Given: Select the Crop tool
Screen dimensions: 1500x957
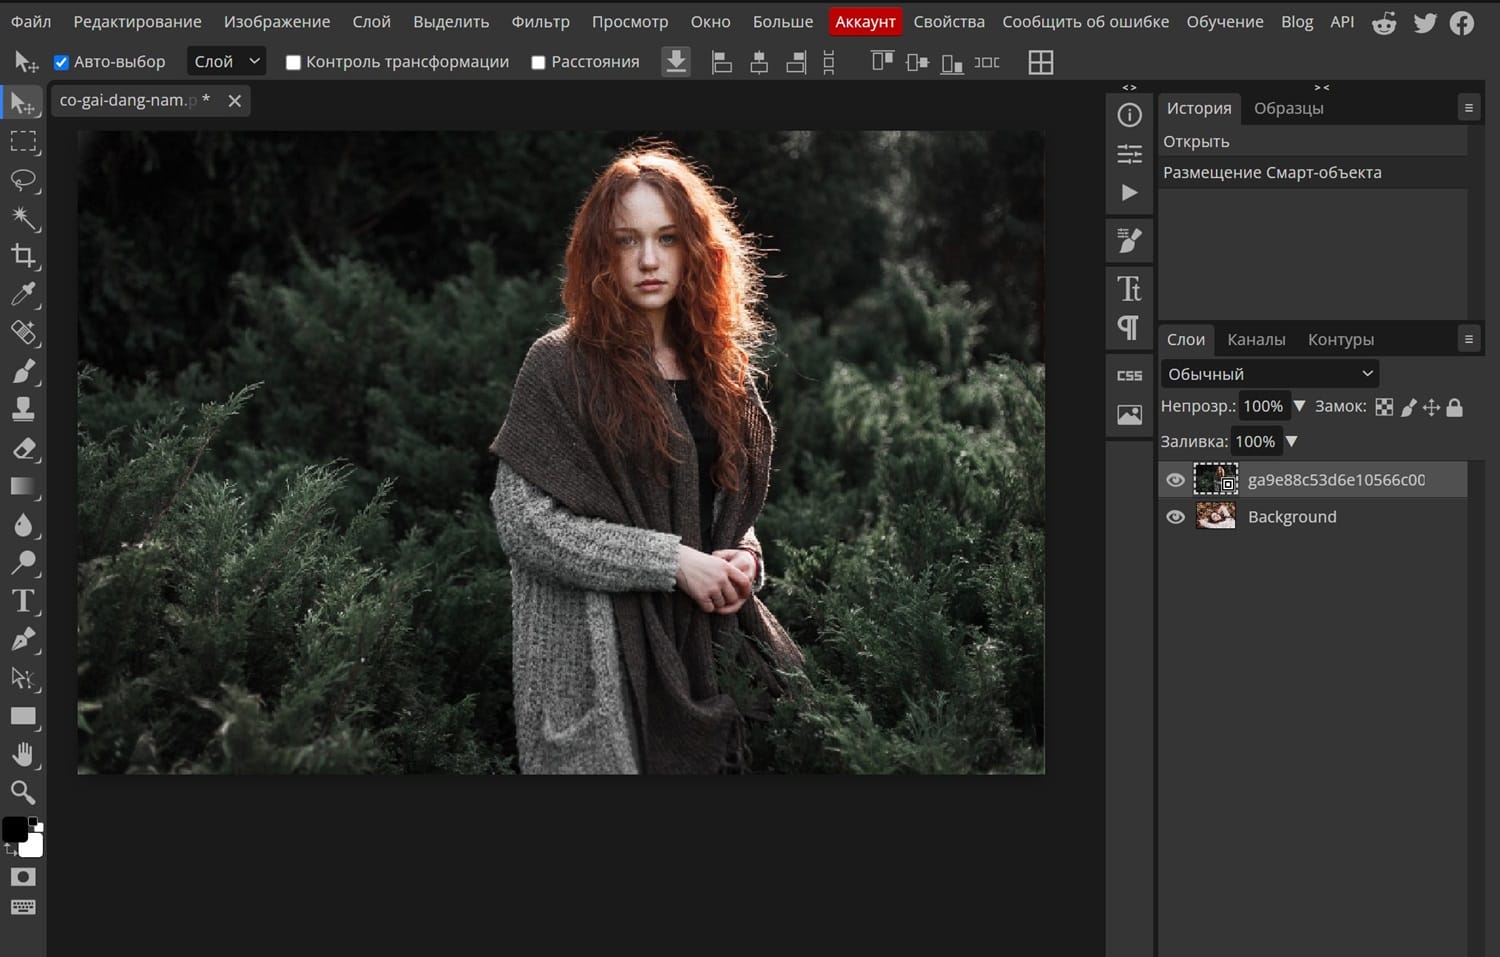Looking at the screenshot, I should pyautogui.click(x=24, y=256).
